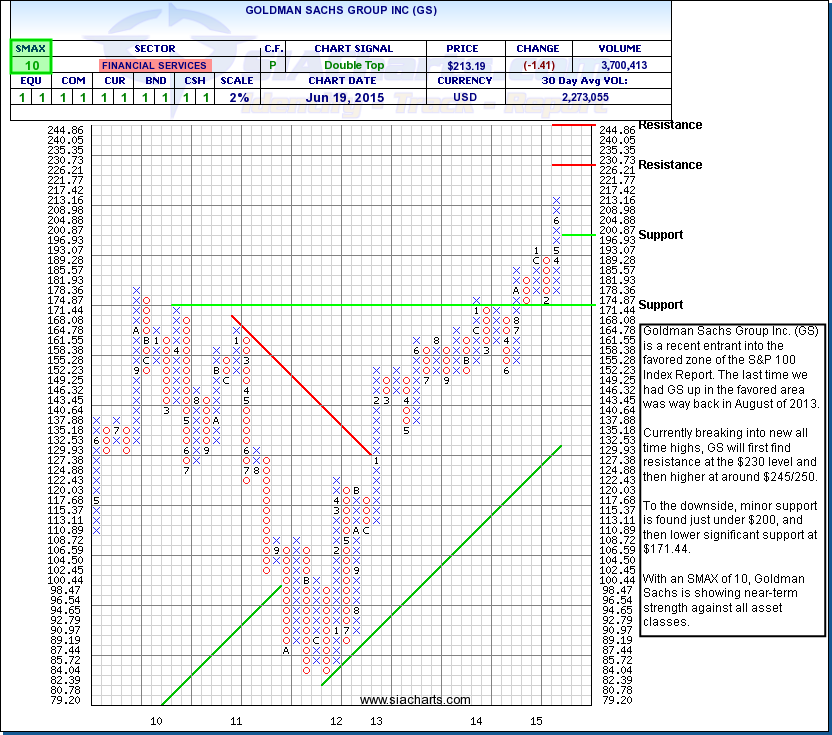This screenshot has width=832, height=735.
Task: Click the Support label near 174.87
Action: click(x=661, y=304)
